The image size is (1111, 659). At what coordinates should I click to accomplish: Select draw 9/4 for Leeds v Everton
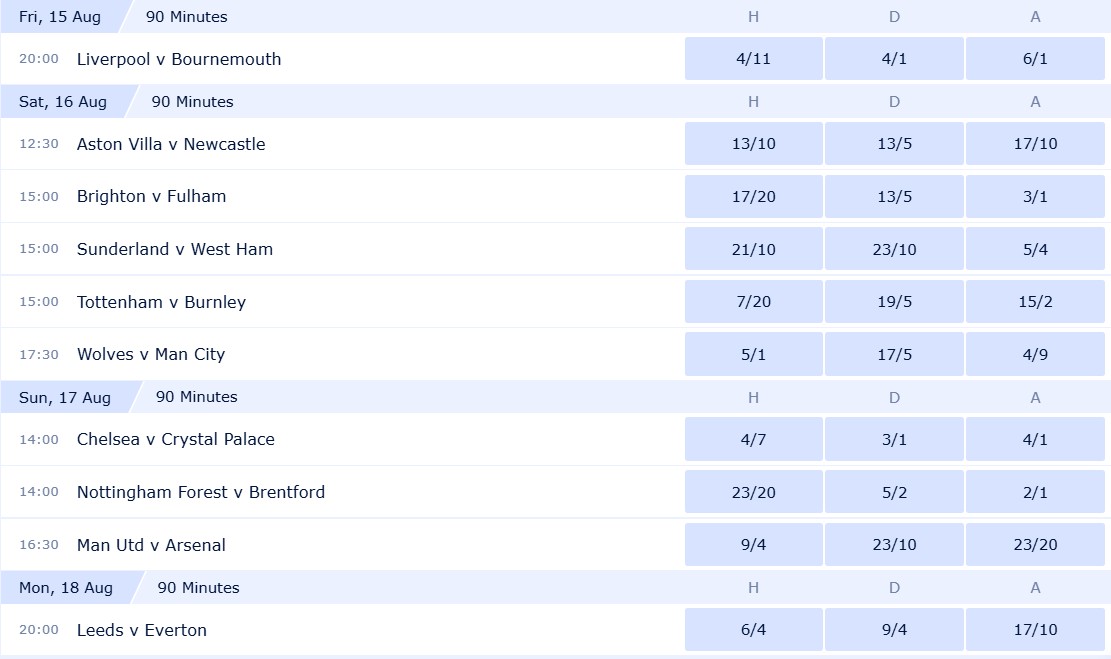click(894, 630)
